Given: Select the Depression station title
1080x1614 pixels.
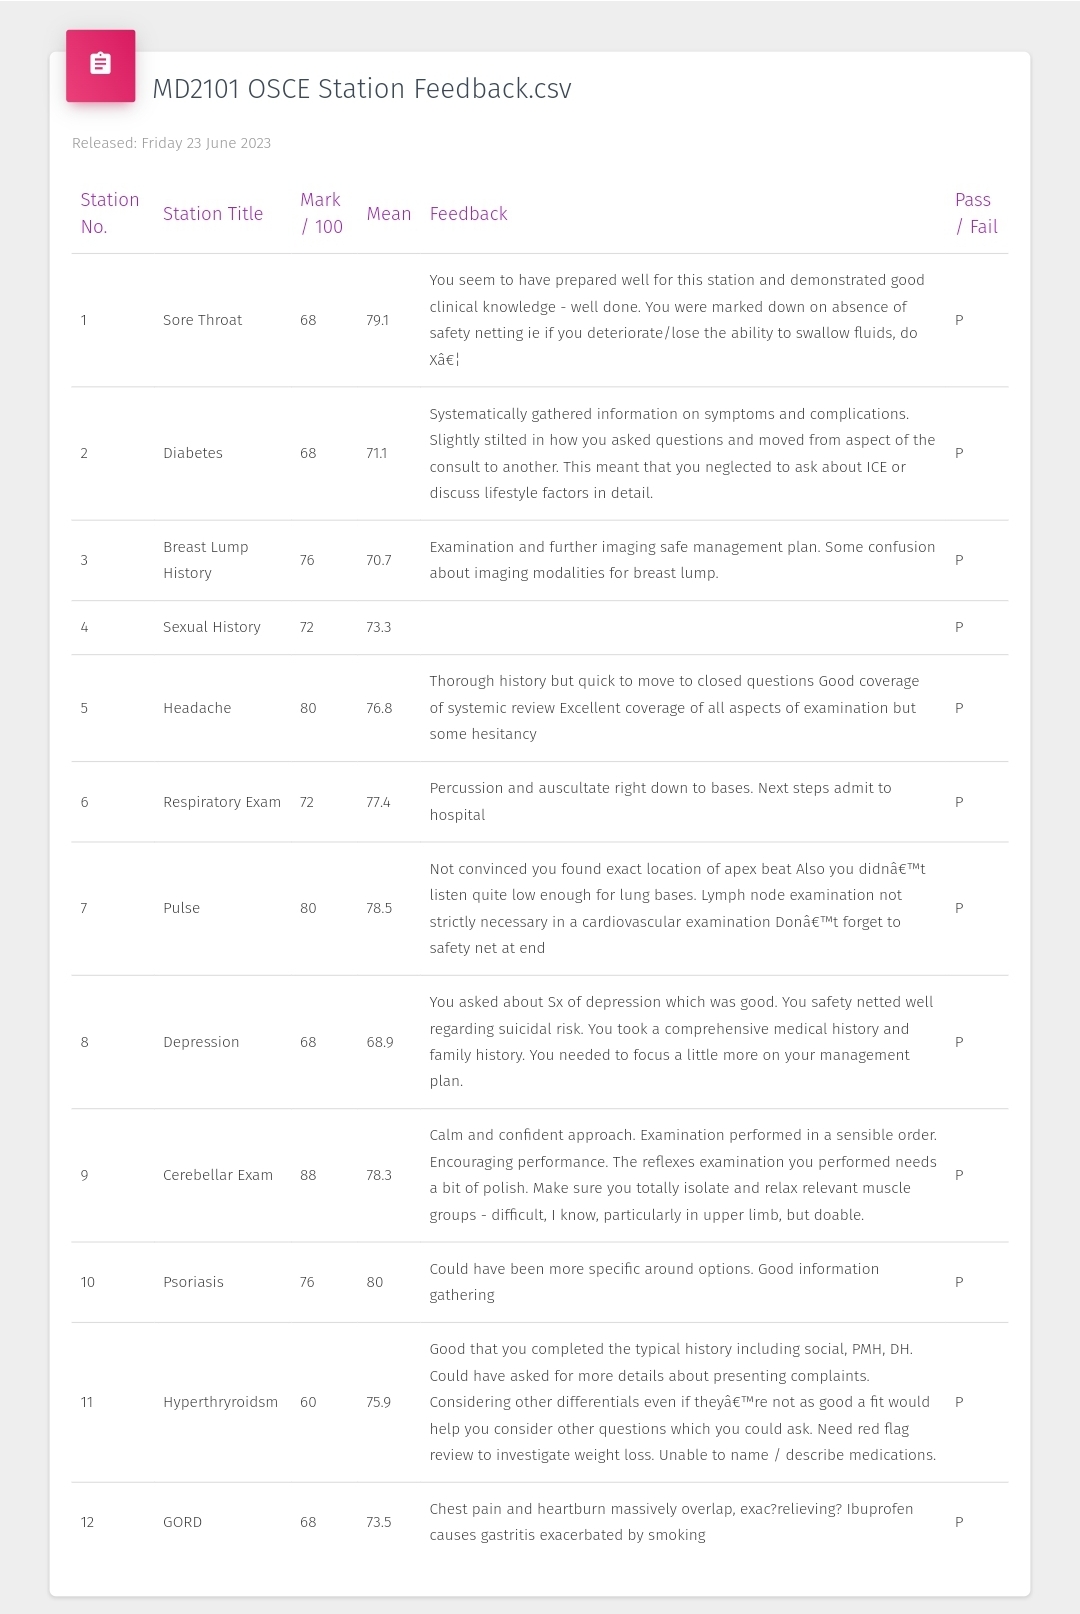Looking at the screenshot, I should click(201, 1042).
